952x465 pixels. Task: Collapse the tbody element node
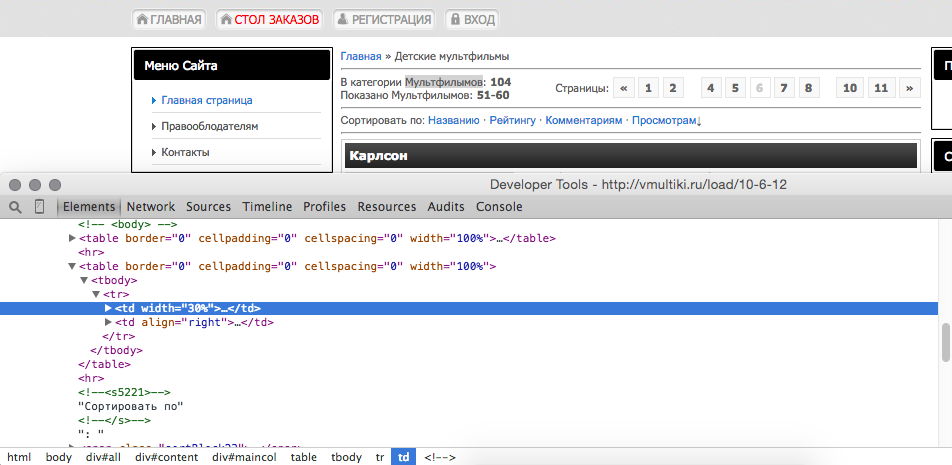[84, 281]
